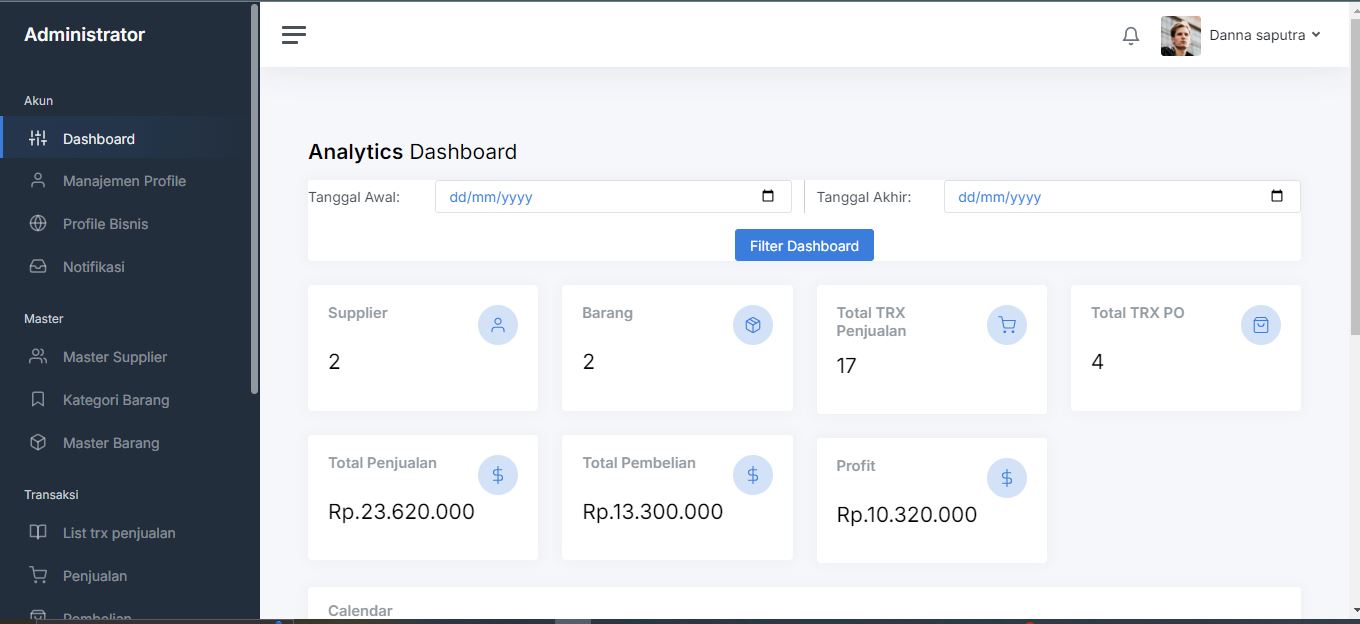Click the Administrator brand title
Image resolution: width=1360 pixels, height=624 pixels.
pyautogui.click(x=85, y=35)
